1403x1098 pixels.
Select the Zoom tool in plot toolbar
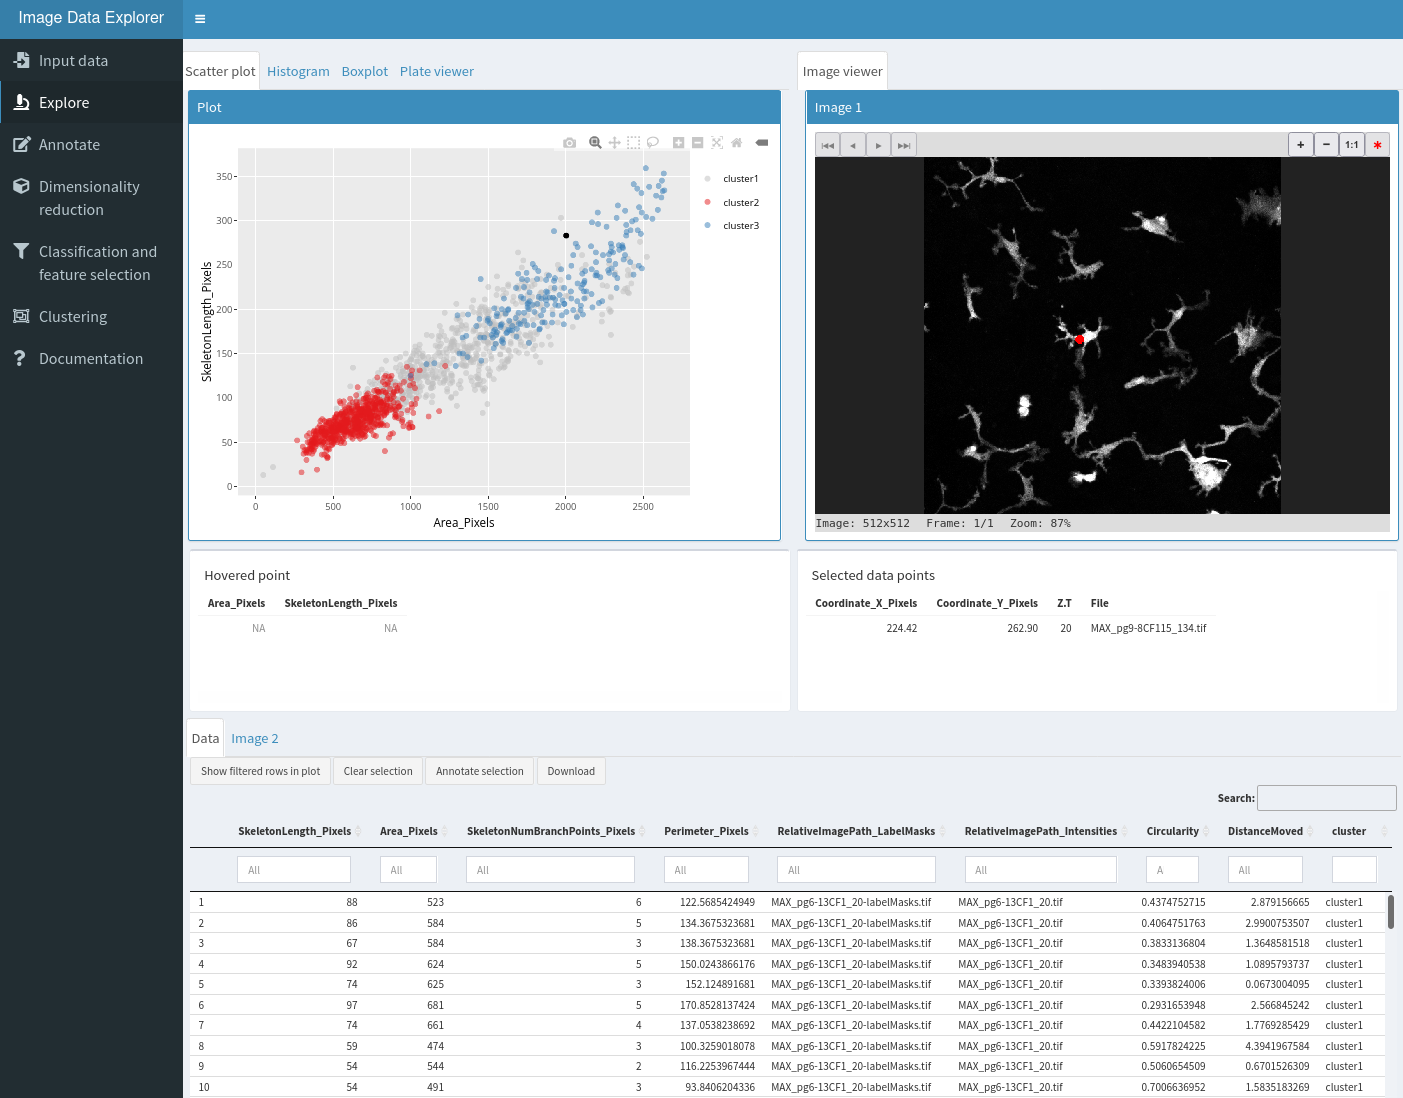(x=595, y=143)
